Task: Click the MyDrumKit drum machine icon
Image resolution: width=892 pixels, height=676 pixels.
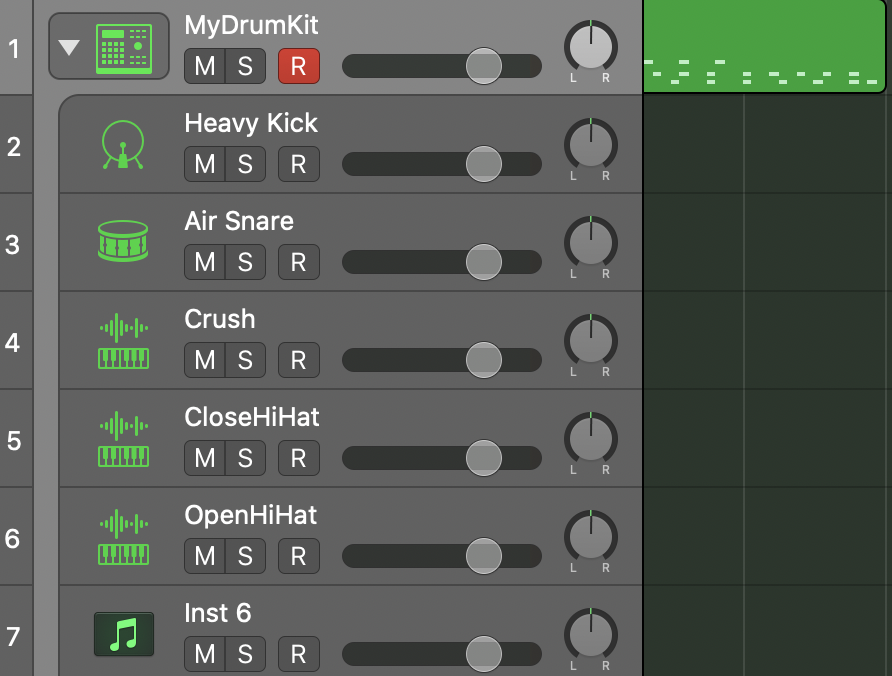Action: point(124,47)
